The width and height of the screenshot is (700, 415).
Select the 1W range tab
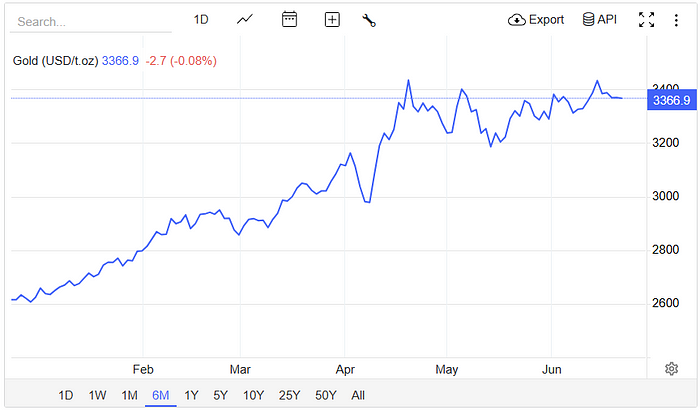coord(97,395)
